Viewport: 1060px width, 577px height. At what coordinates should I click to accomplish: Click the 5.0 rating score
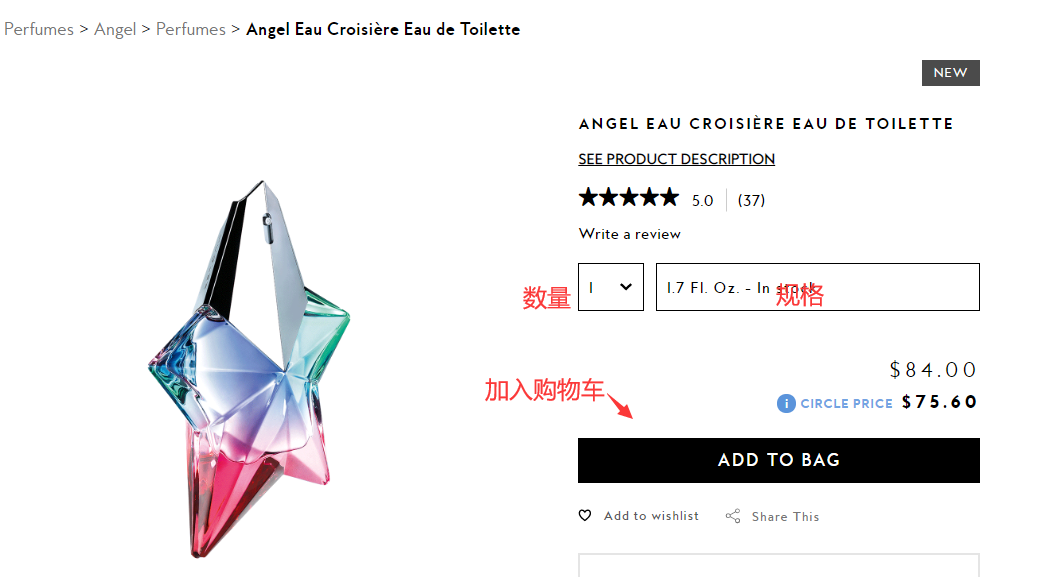702,200
